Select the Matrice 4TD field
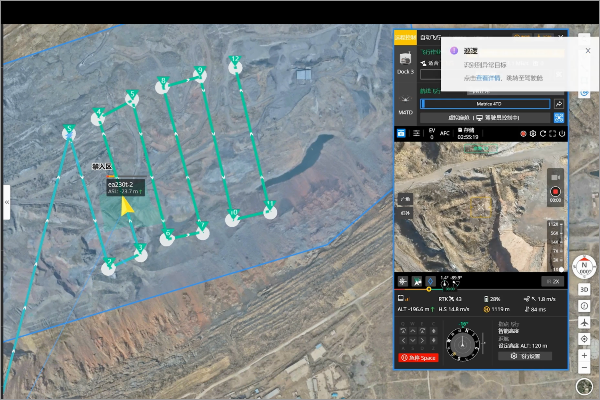Viewport: 600px width, 400px height. pyautogui.click(x=485, y=104)
